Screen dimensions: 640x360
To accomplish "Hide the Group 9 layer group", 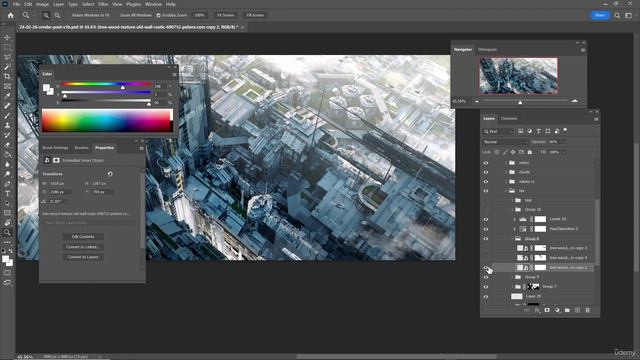I will point(486,277).
